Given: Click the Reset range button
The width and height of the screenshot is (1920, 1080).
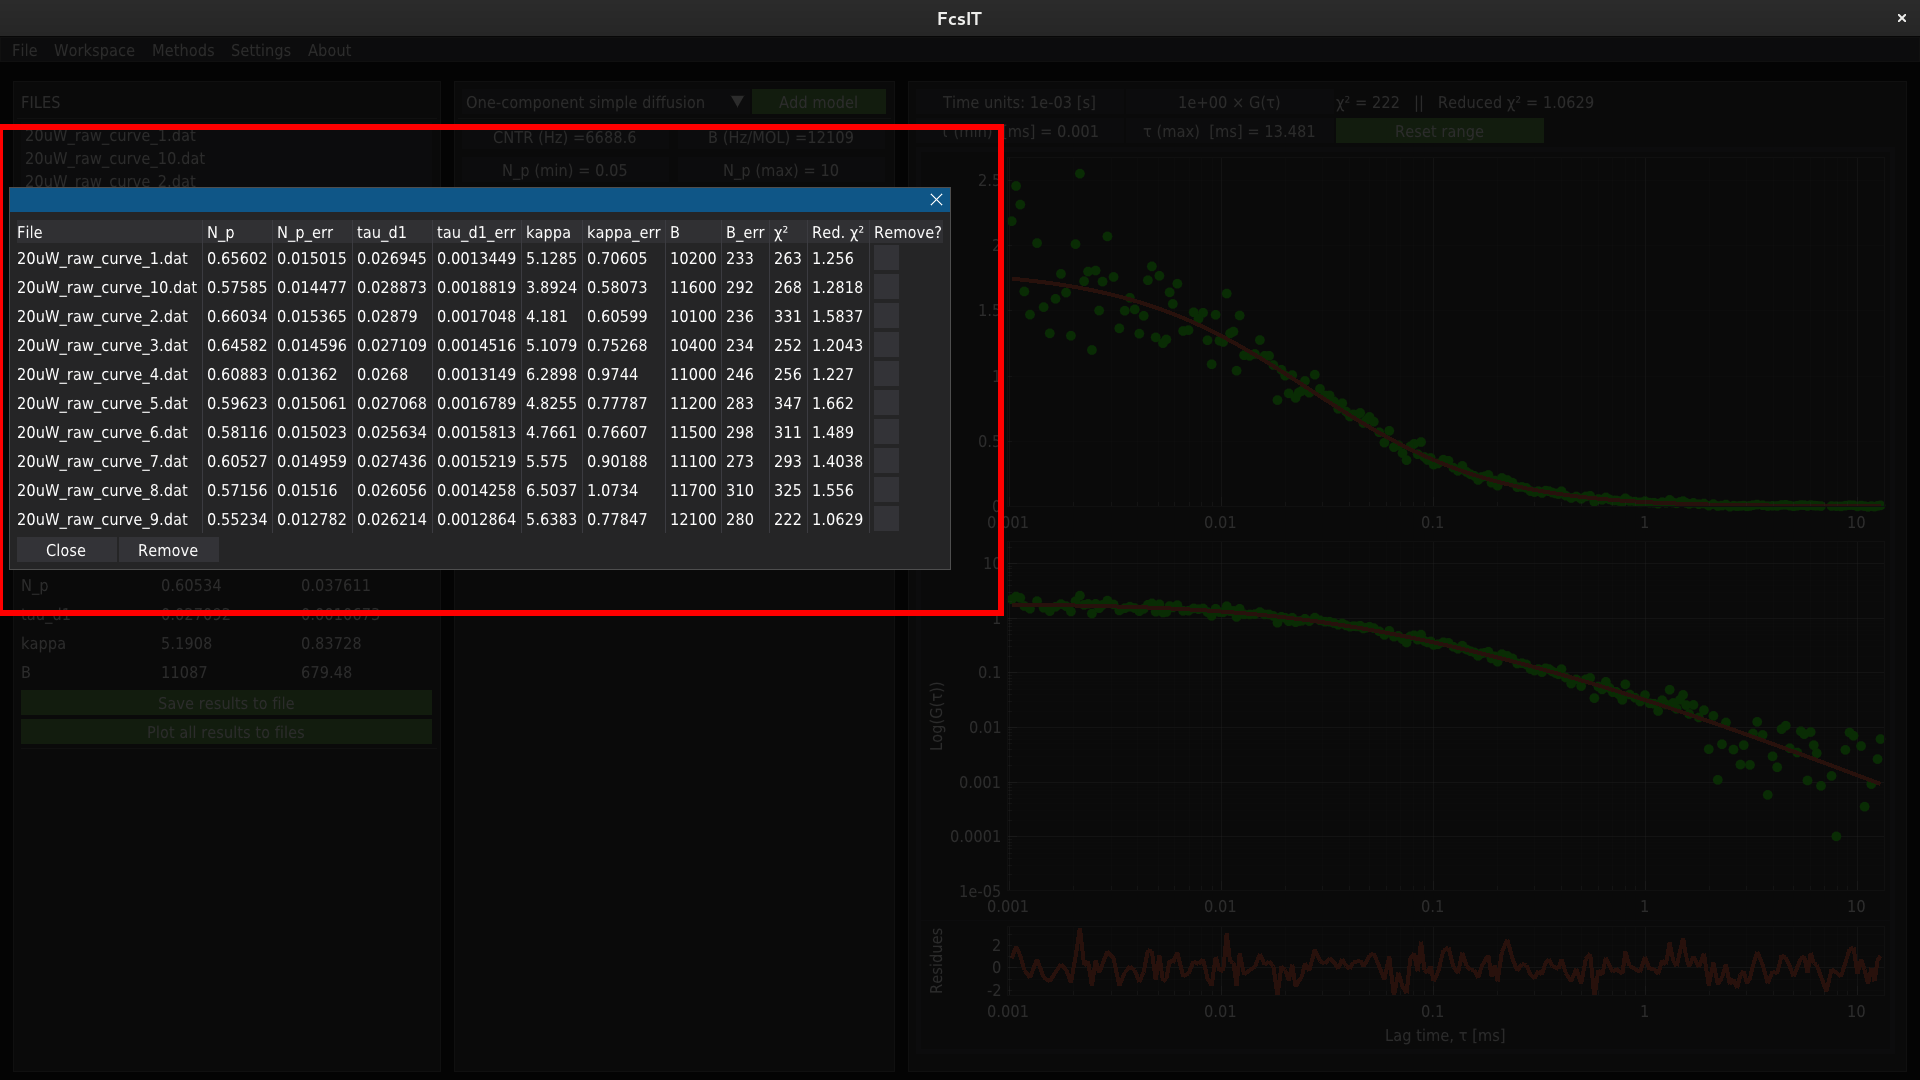Looking at the screenshot, I should pos(1439,132).
